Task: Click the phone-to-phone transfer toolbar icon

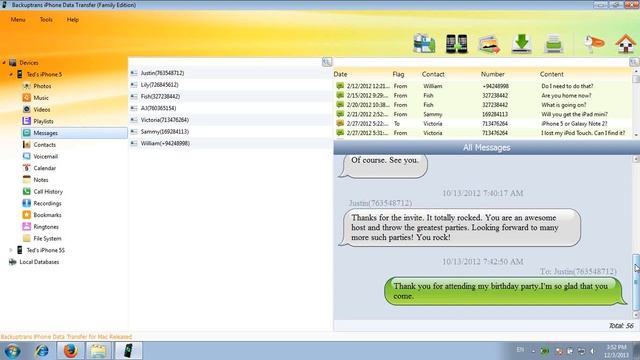Action: pyautogui.click(x=456, y=44)
